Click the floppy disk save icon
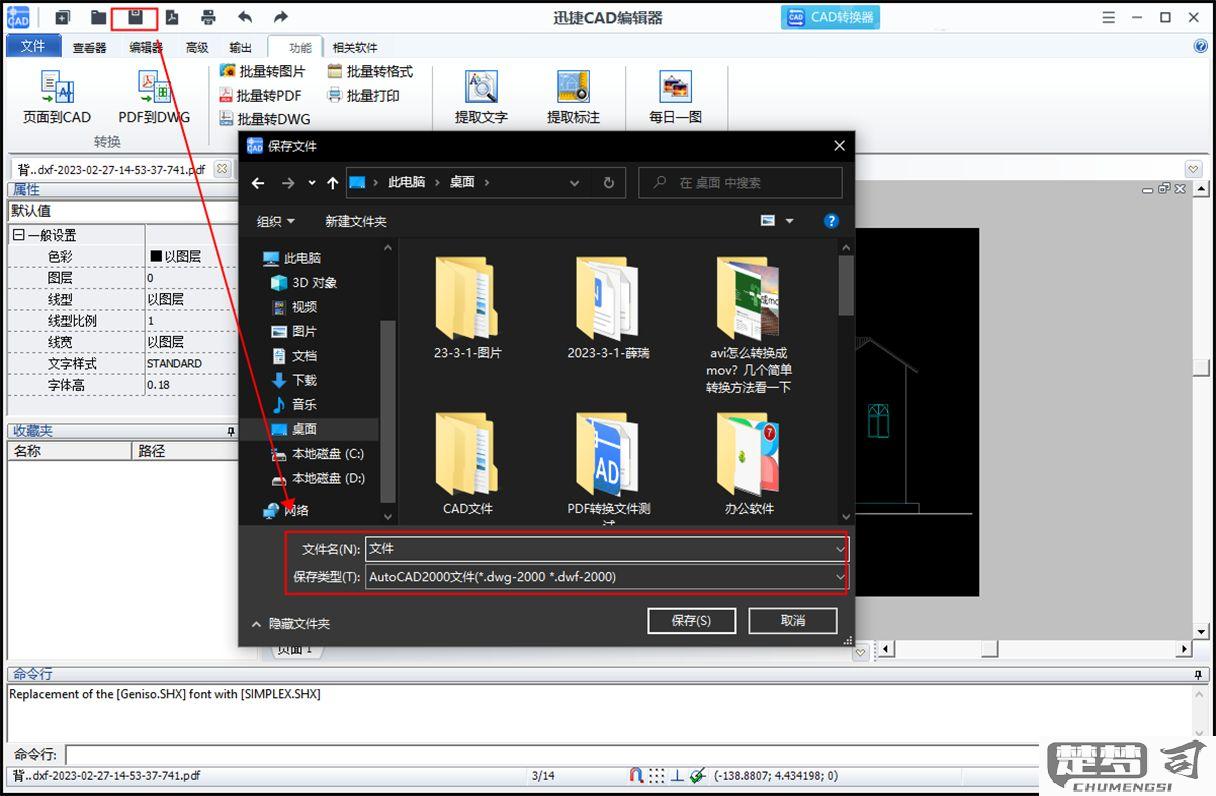Viewport: 1216px width, 796px height. coord(135,17)
